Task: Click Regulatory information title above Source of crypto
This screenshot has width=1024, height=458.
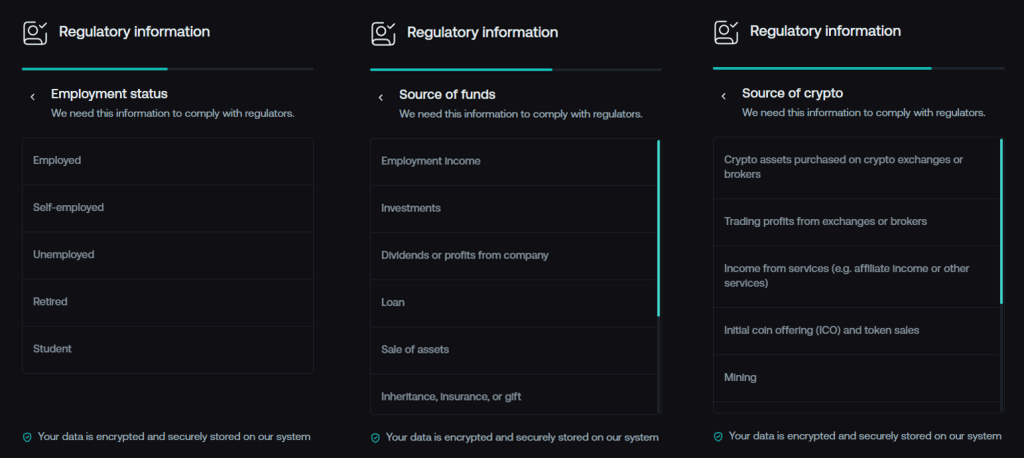Action: (x=825, y=31)
